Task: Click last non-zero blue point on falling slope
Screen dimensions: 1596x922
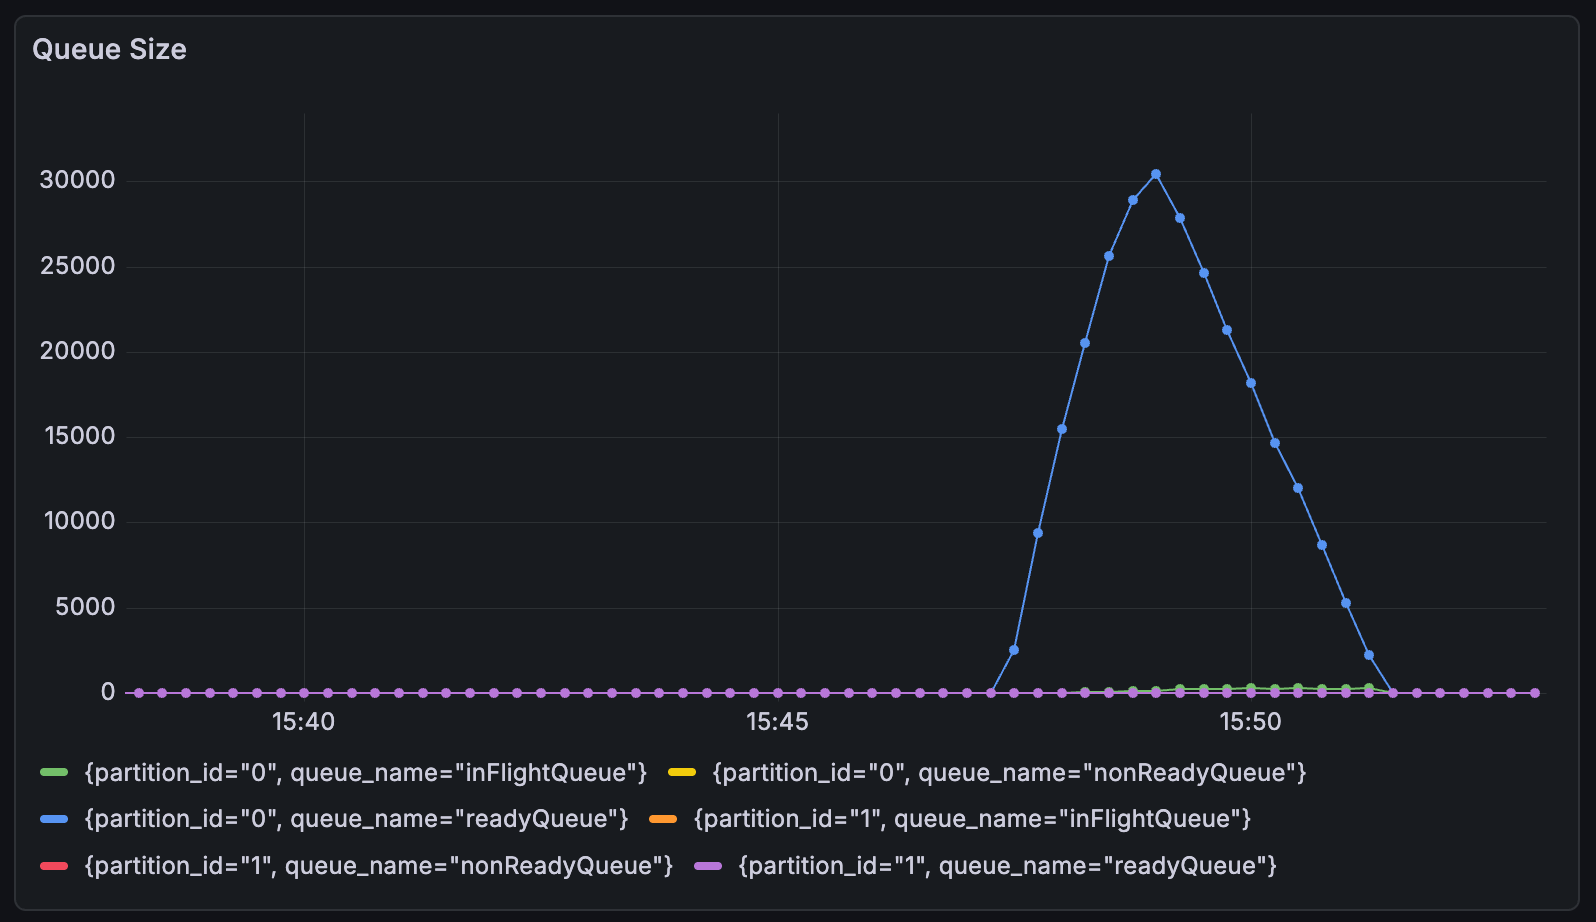Action: (x=1369, y=655)
